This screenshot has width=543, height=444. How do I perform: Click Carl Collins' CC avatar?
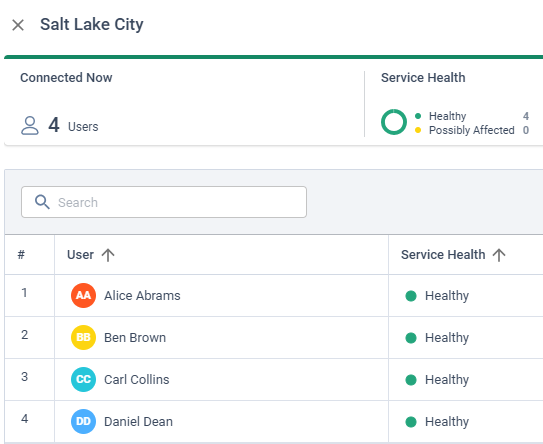[x=83, y=379]
